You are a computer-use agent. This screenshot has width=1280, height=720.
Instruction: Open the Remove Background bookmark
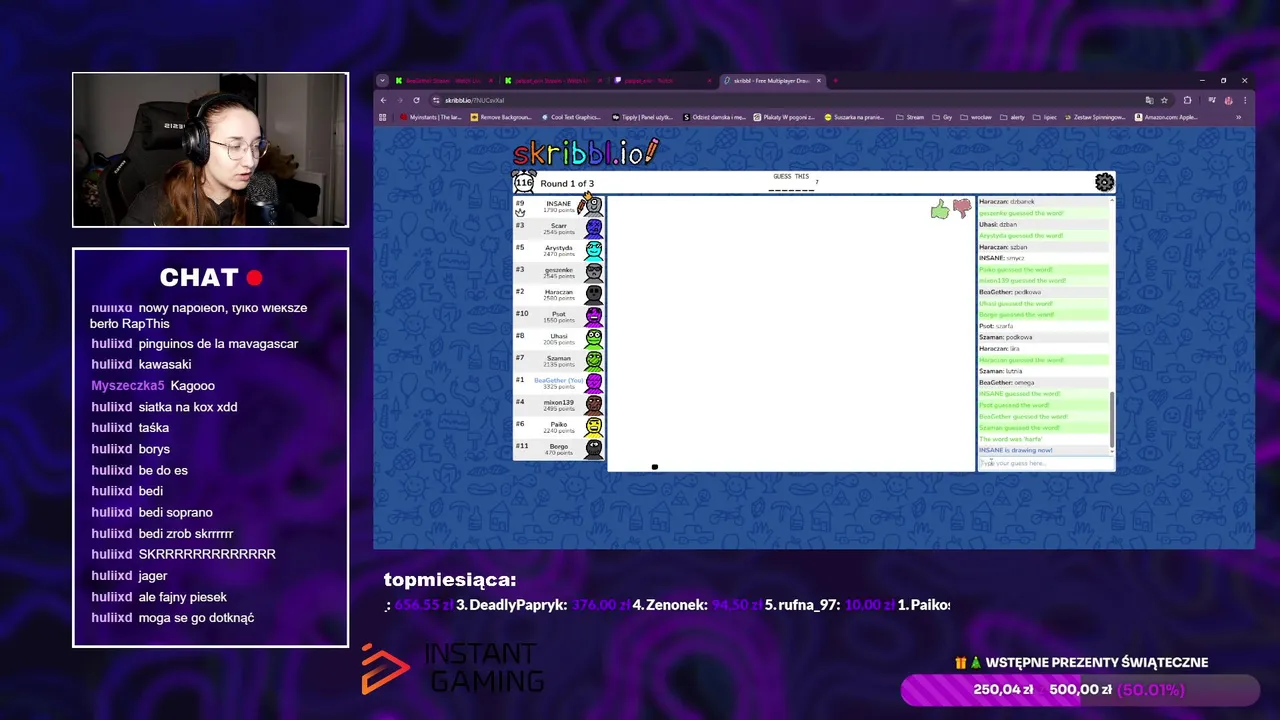pos(501,117)
